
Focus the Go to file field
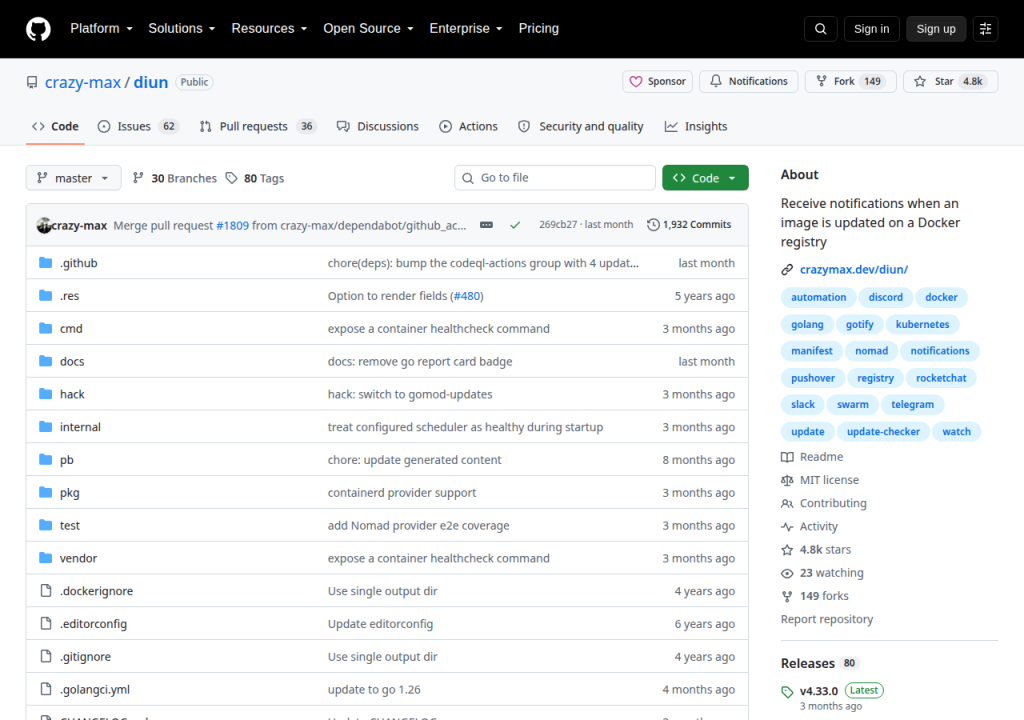click(554, 178)
